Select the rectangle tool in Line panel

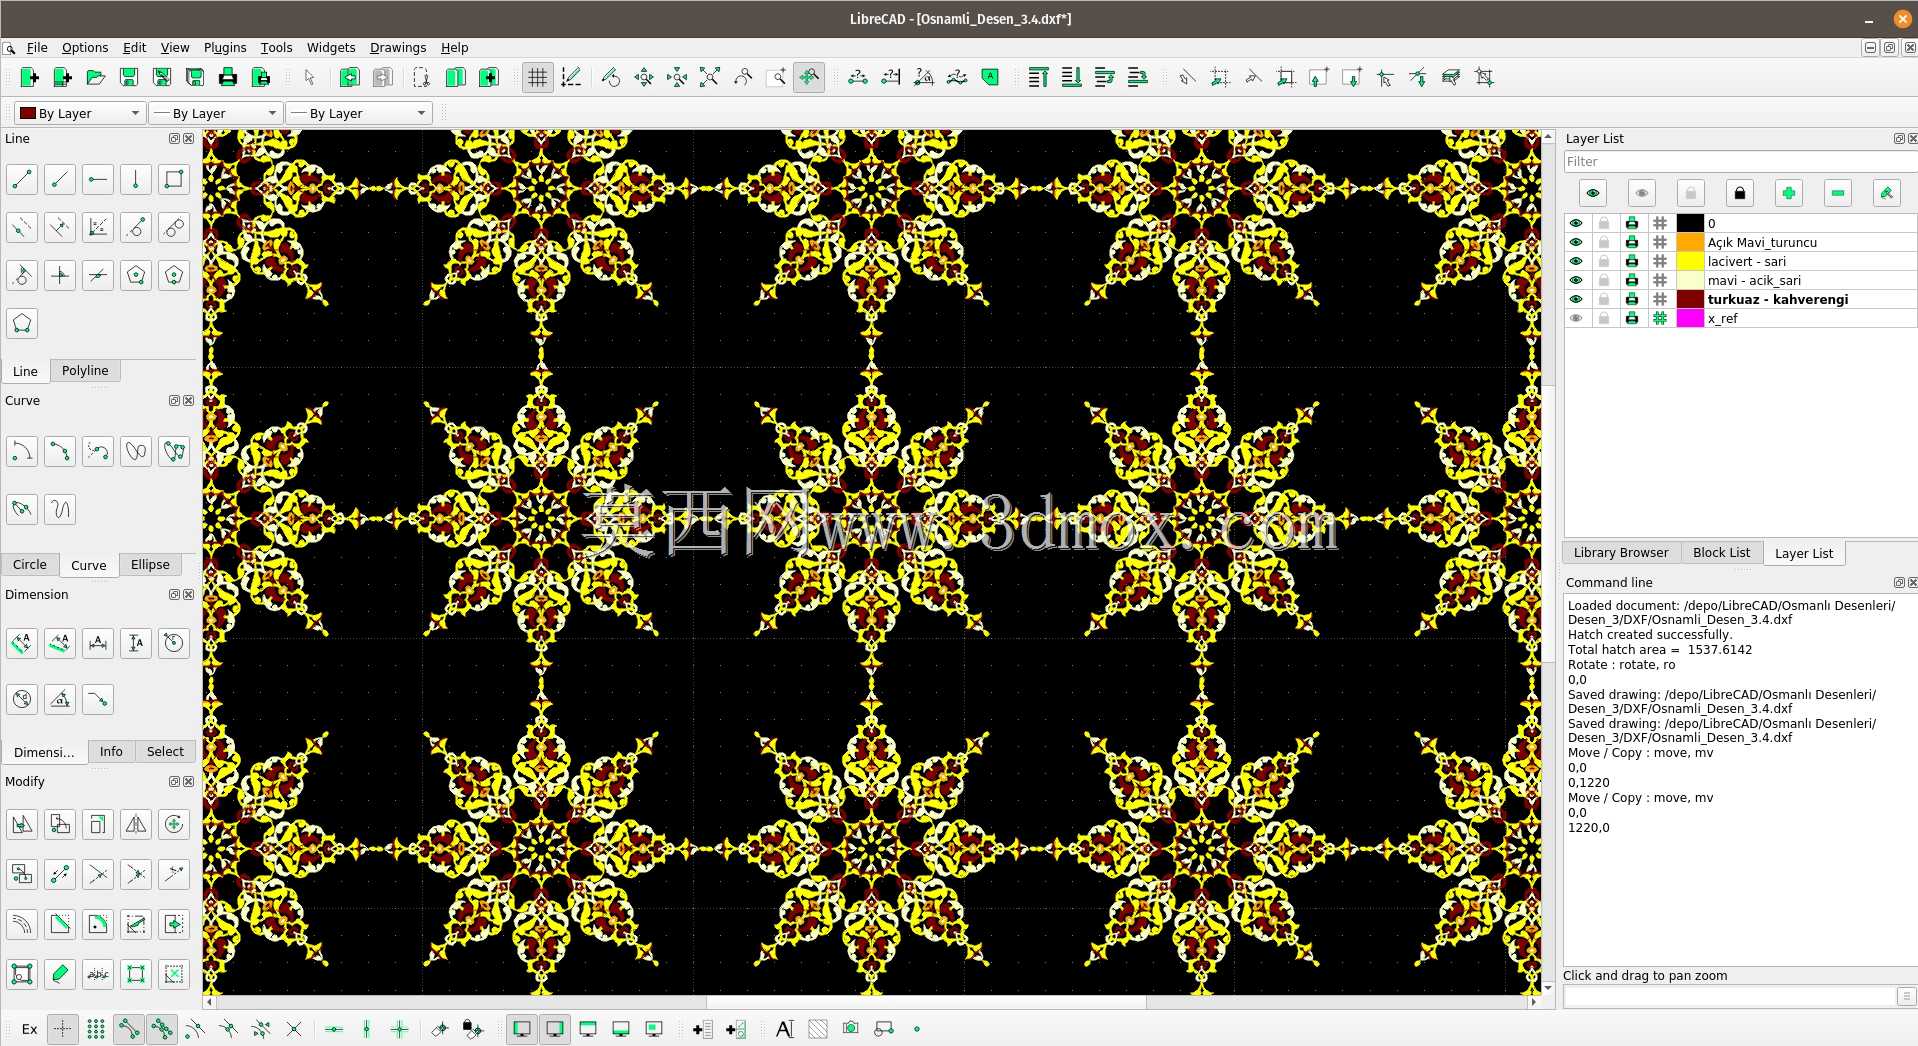174,180
